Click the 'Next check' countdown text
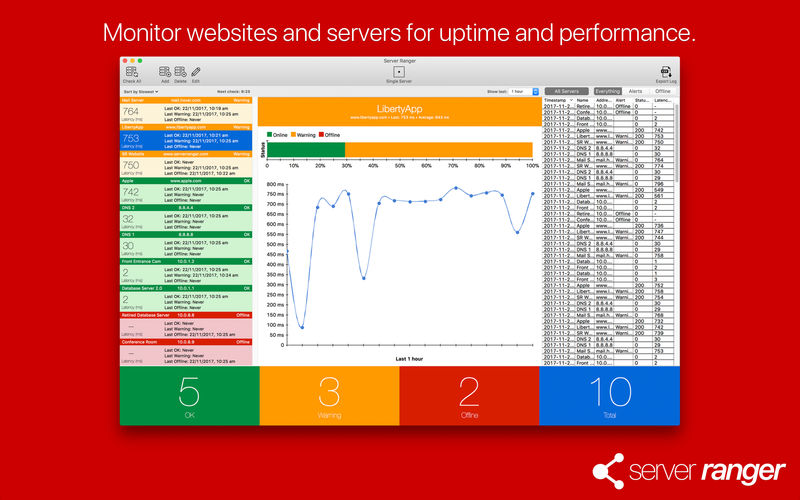800x500 pixels. click(234, 92)
